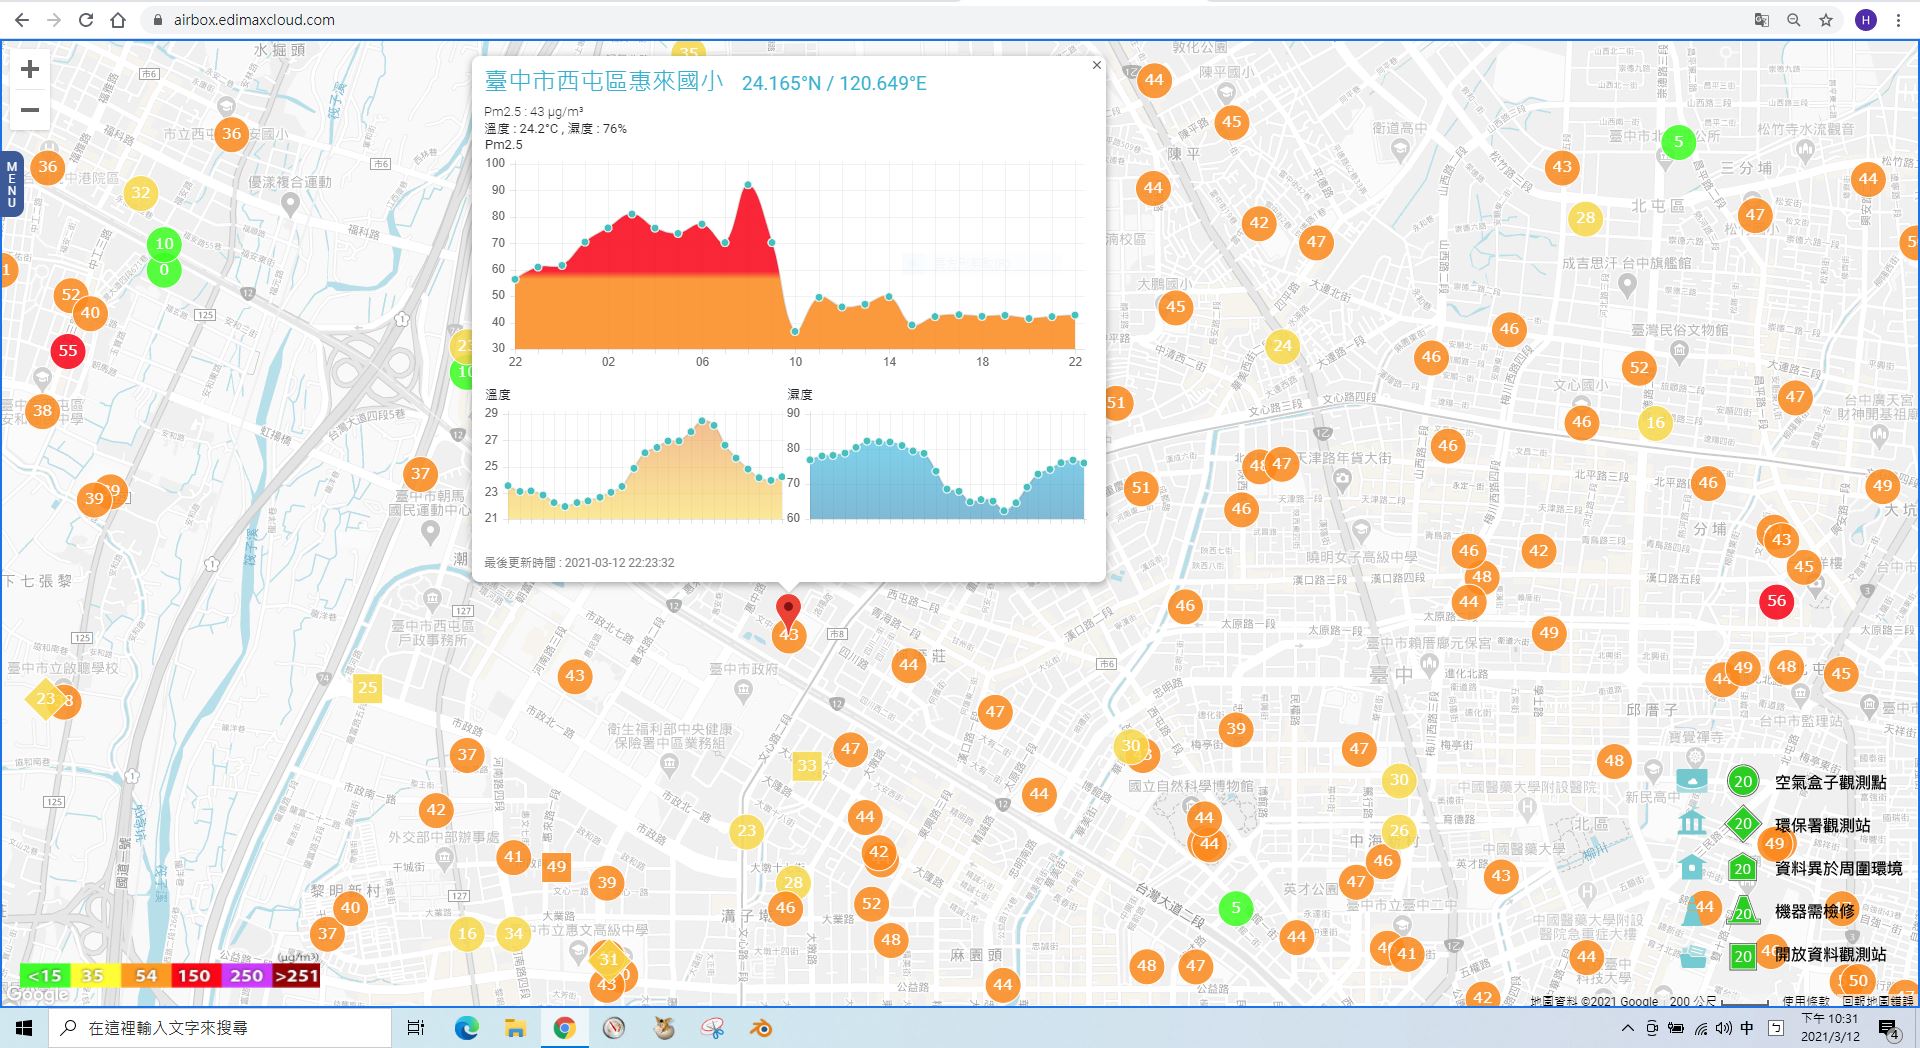Click the coordinates text 24.165°N / 120.649°E
Image resolution: width=1920 pixels, height=1048 pixels.
click(834, 83)
